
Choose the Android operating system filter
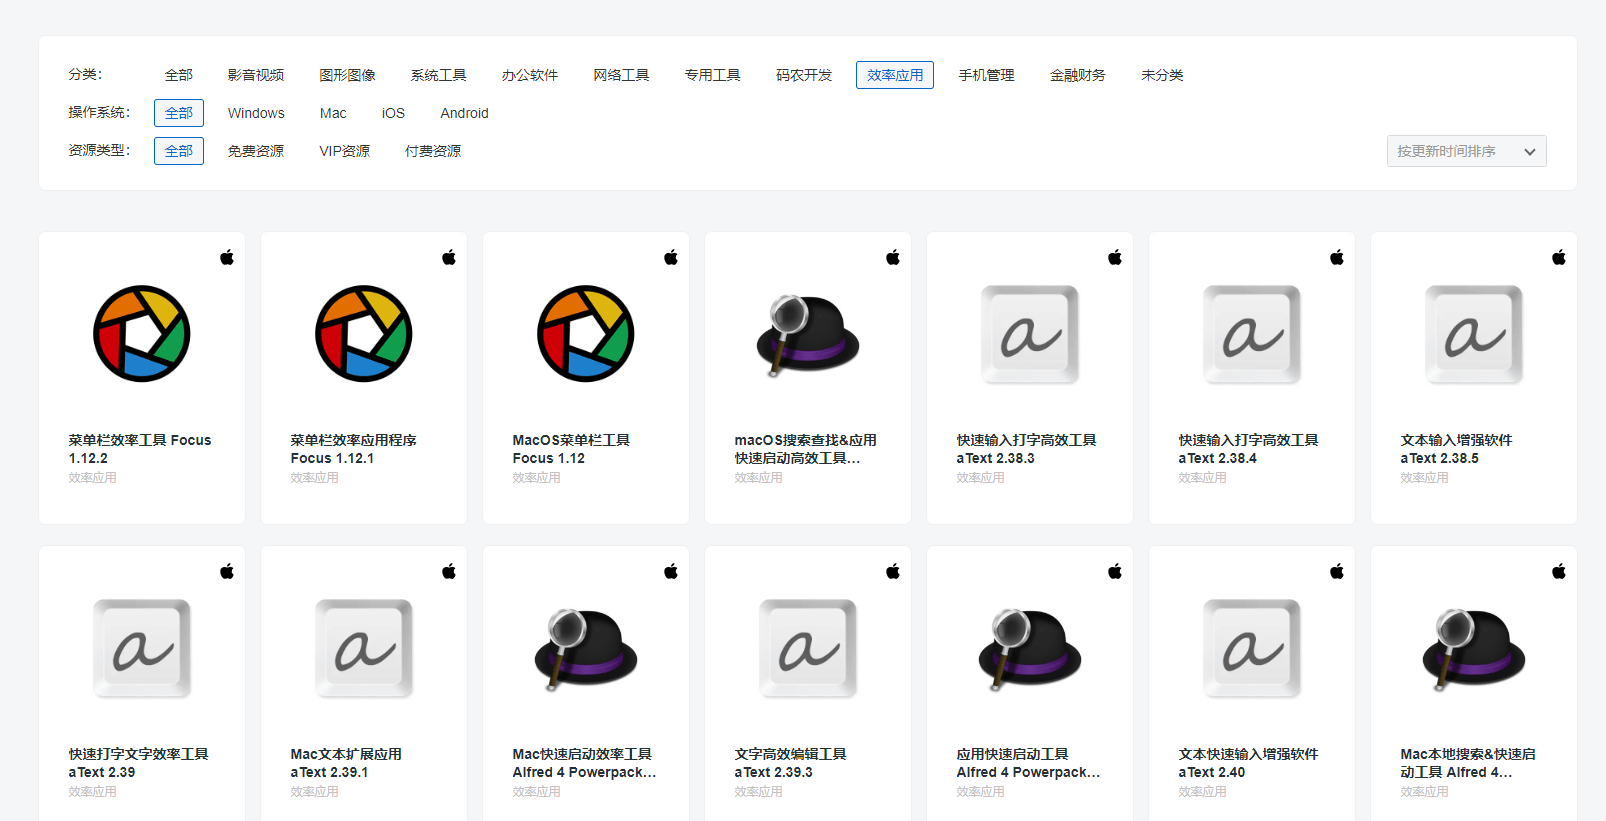click(x=464, y=113)
